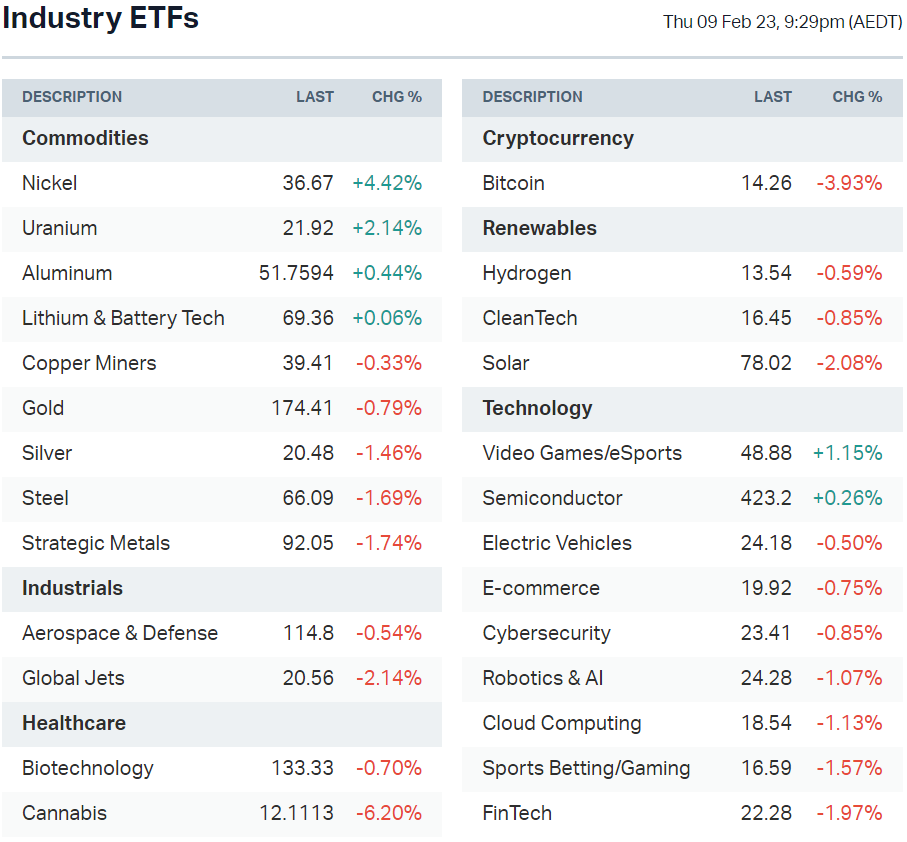This screenshot has width=907, height=842.
Task: Open the Cannabis ETF row
Action: (x=64, y=813)
